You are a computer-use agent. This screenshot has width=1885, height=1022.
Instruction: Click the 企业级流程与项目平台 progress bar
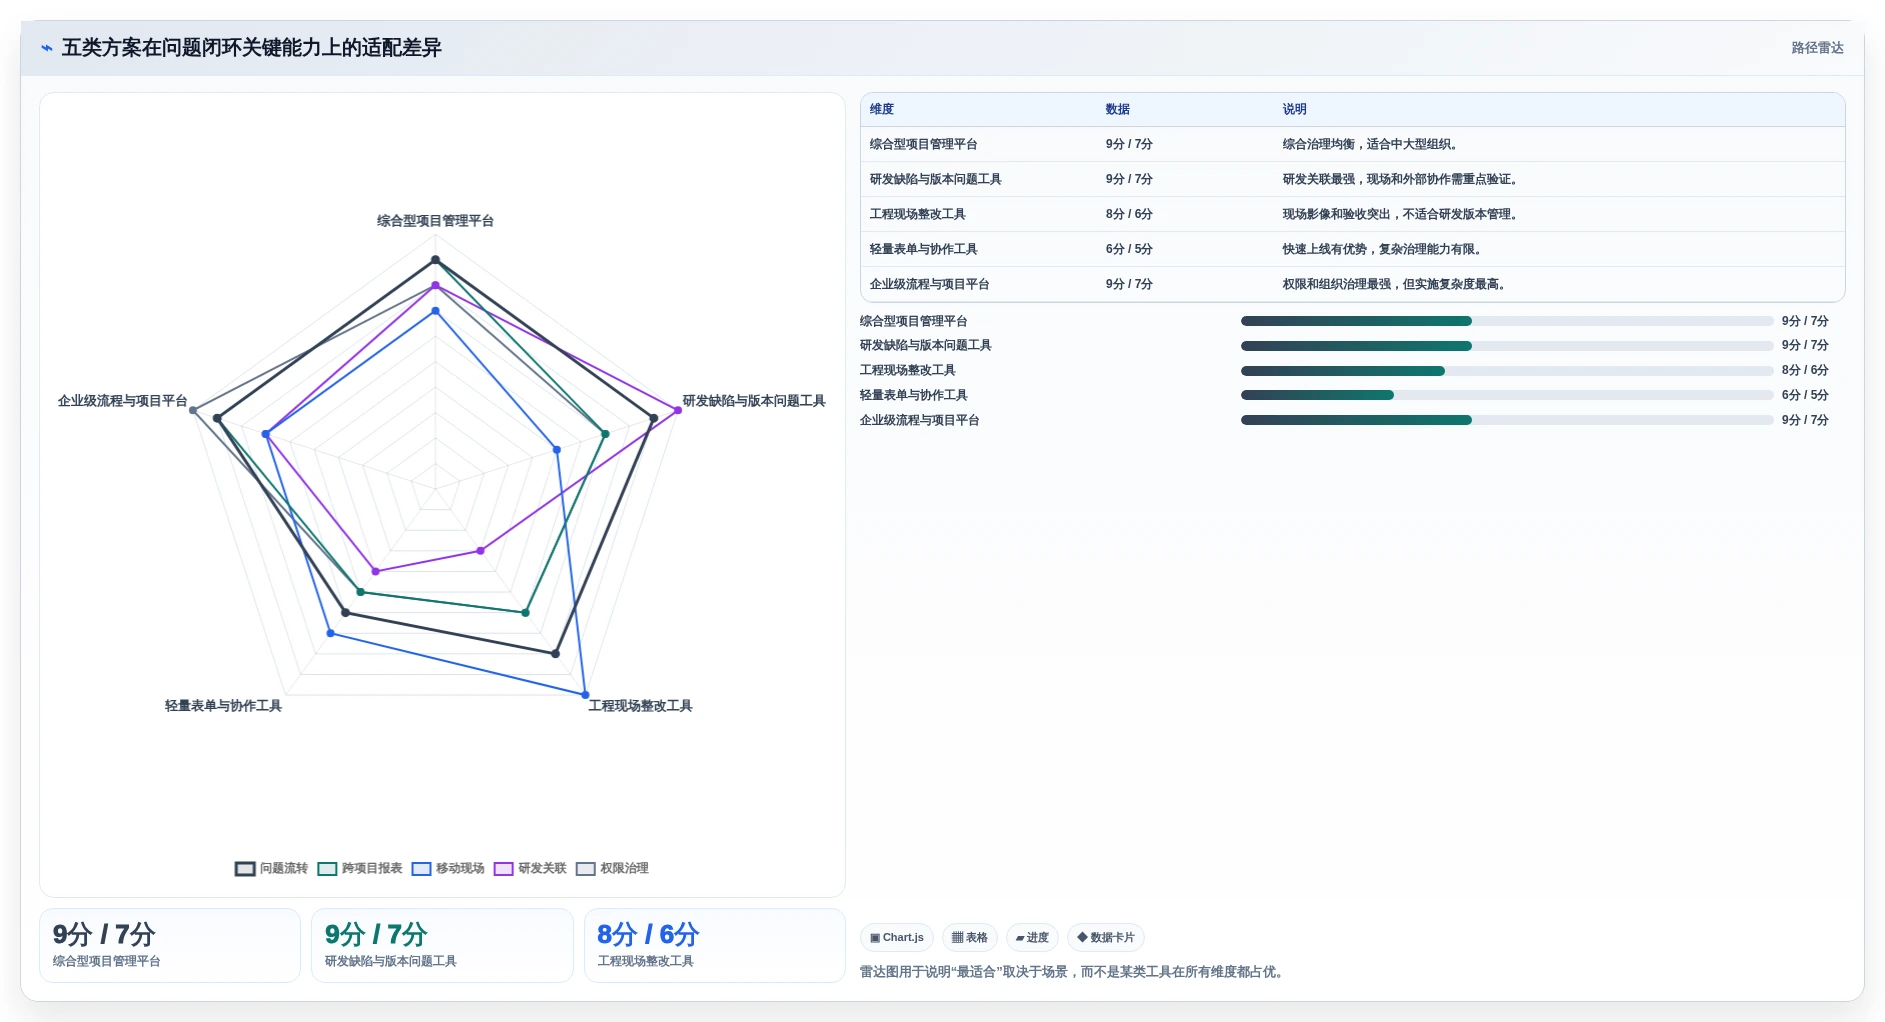(x=1507, y=420)
